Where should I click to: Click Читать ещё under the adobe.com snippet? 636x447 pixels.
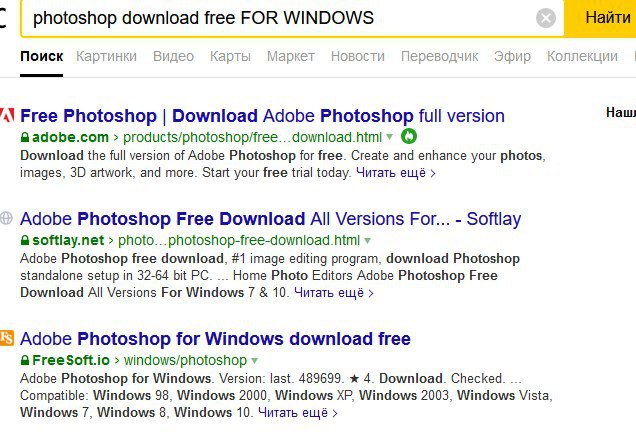(x=395, y=173)
